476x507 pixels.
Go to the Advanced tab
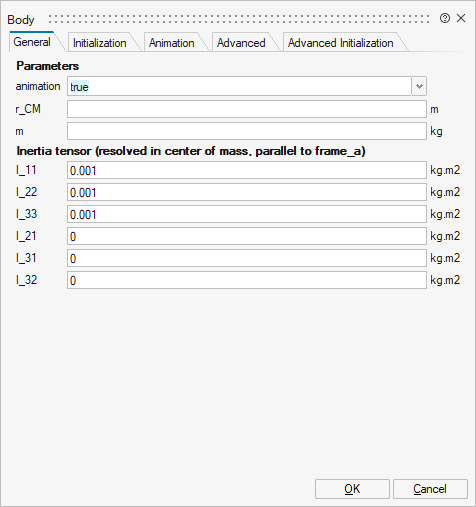[241, 43]
